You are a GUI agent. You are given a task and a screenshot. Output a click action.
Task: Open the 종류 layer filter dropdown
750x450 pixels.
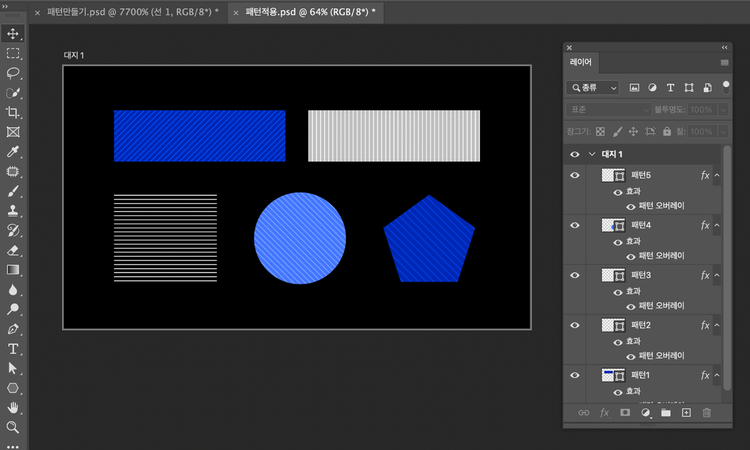coord(593,88)
